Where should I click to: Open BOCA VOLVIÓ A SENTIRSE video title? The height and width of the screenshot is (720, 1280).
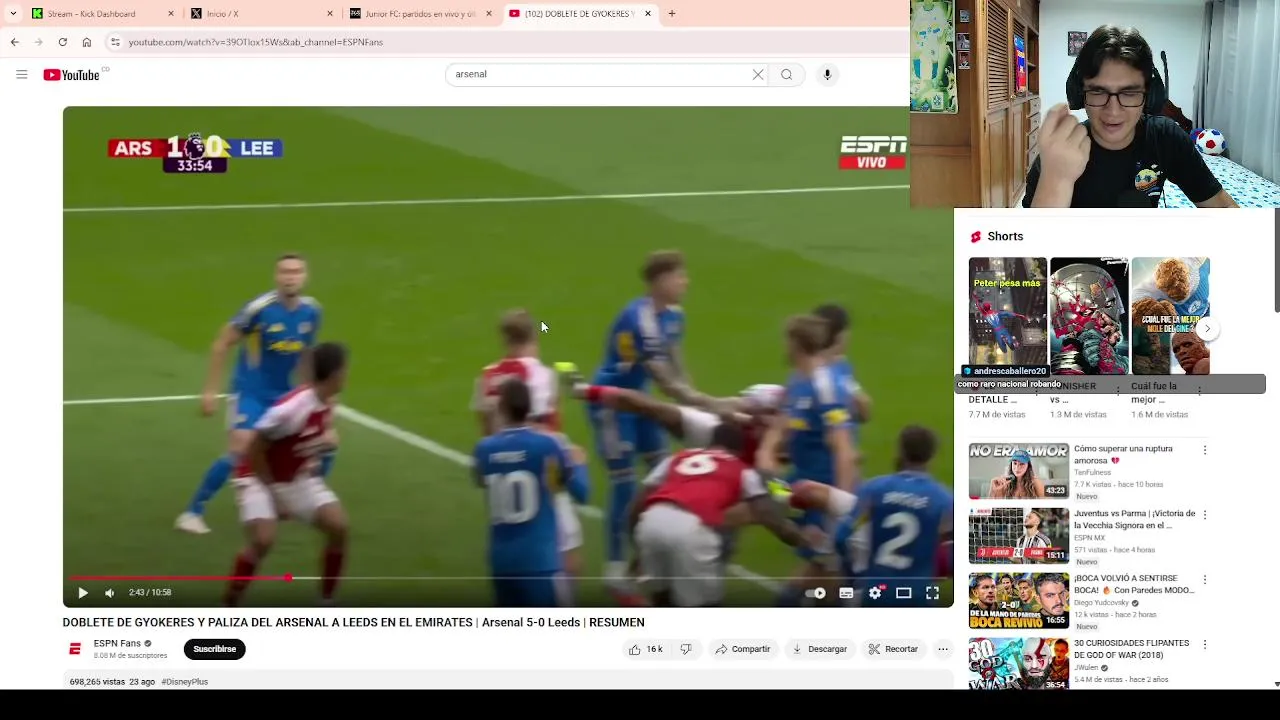pos(1134,585)
